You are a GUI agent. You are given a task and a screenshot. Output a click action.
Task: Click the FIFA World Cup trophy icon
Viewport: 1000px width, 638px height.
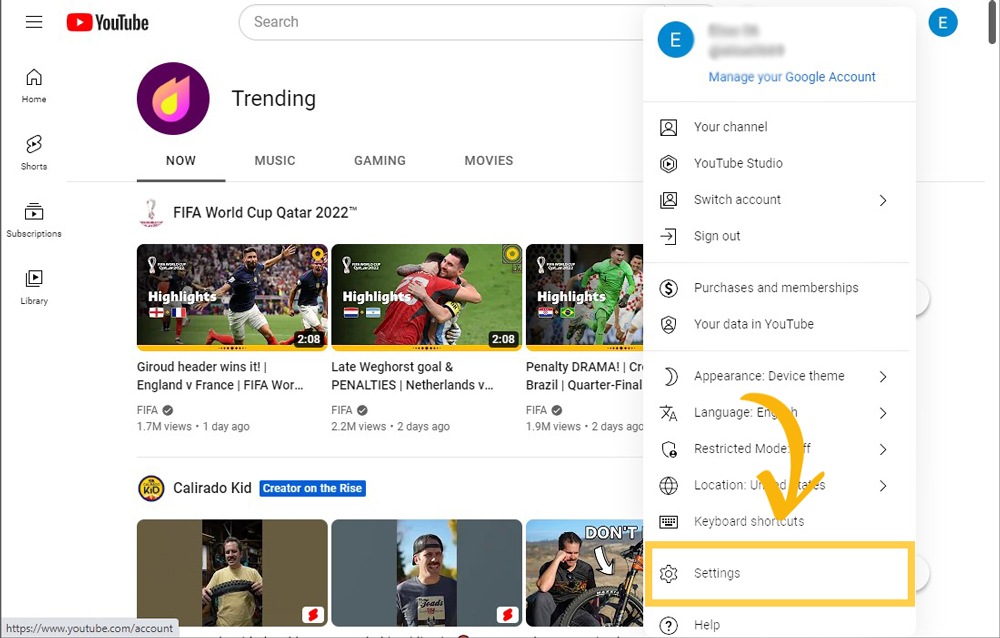[151, 213]
